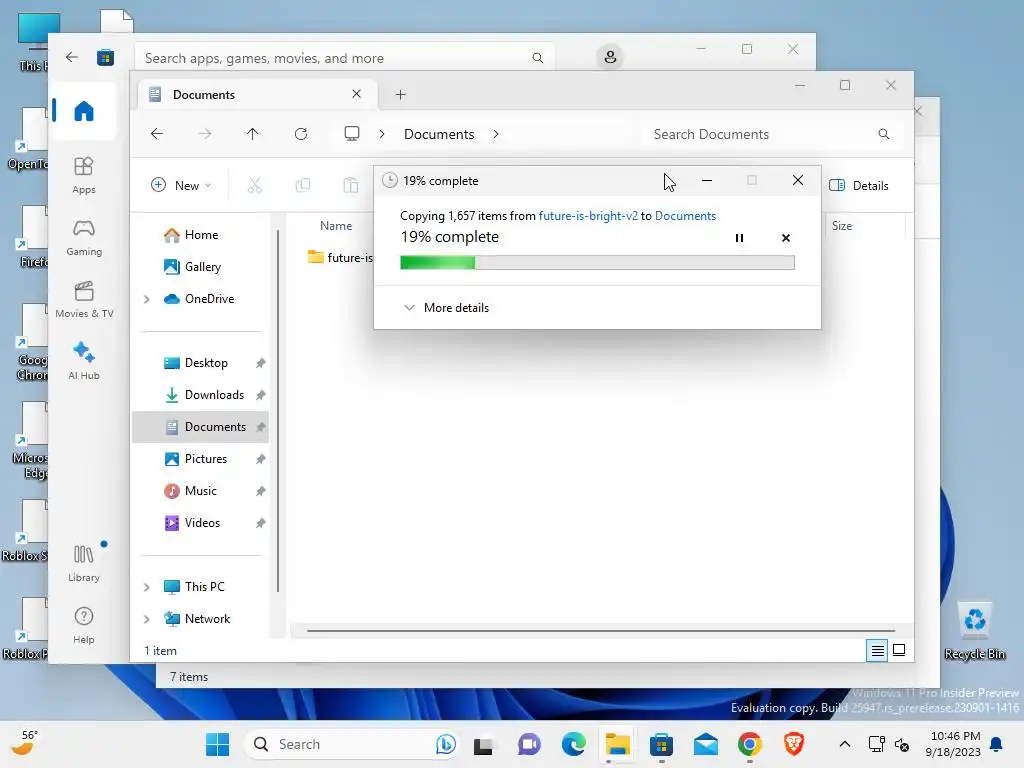This screenshot has height=768, width=1024.
Task: Open Movies & TV in Microsoft Store
Action: 84,299
